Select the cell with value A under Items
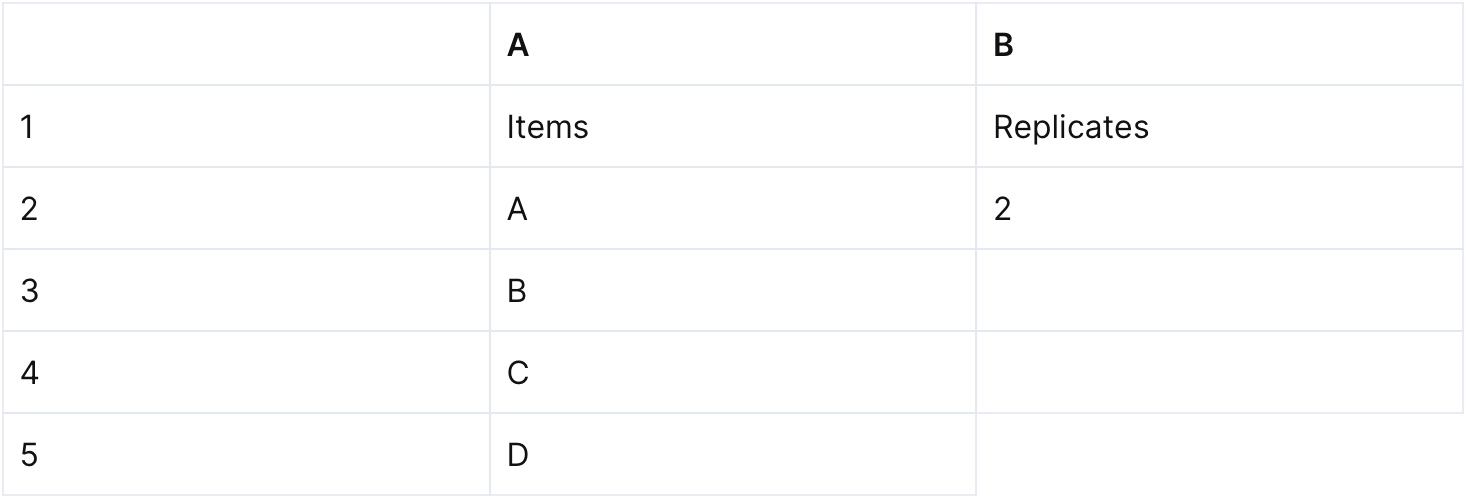1466x498 pixels. (732, 209)
